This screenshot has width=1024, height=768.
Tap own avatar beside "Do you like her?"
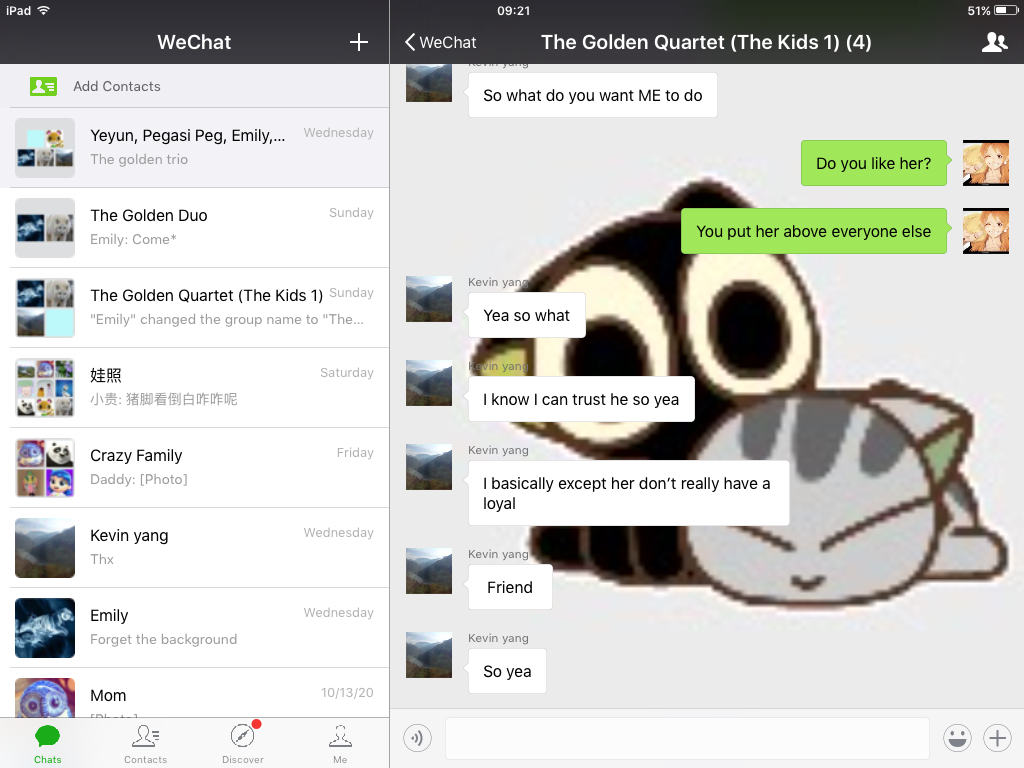[x=985, y=163]
